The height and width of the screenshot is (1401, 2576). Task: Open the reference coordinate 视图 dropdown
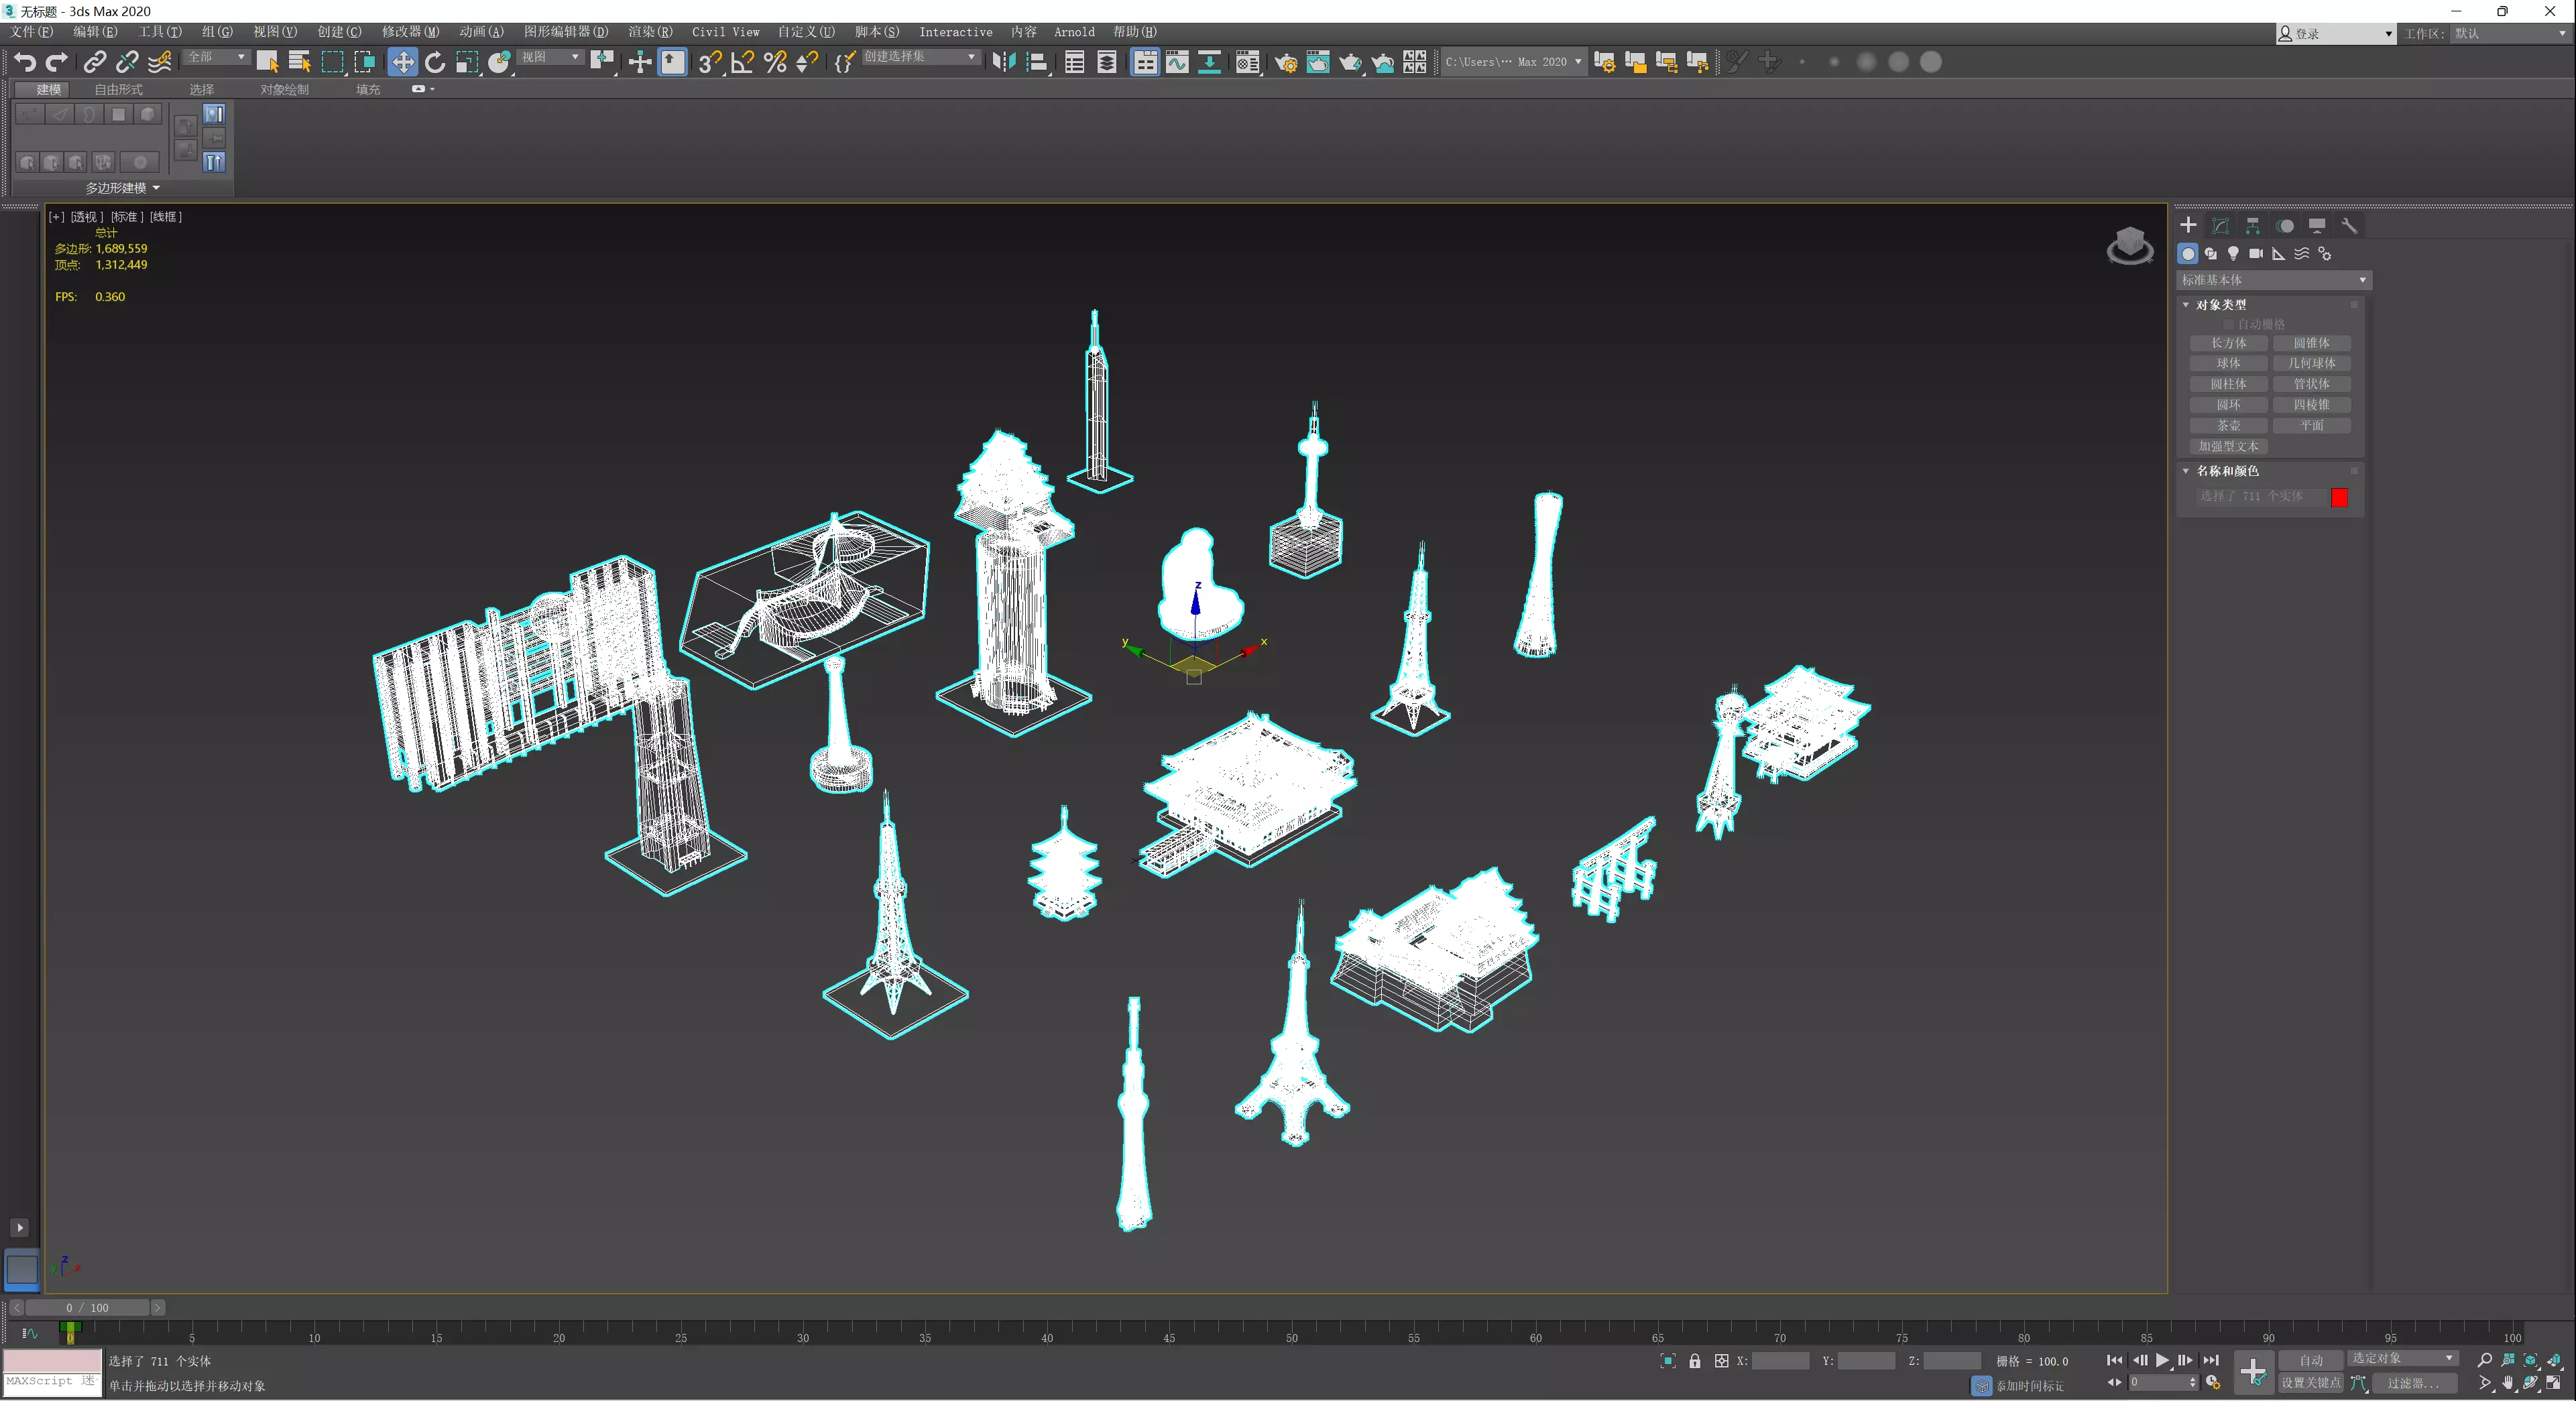pos(551,57)
